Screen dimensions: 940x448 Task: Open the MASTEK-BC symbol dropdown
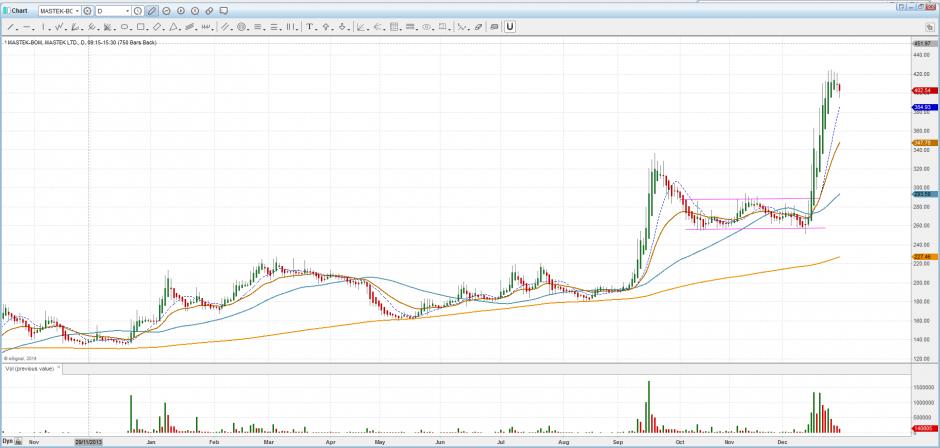click(77, 11)
